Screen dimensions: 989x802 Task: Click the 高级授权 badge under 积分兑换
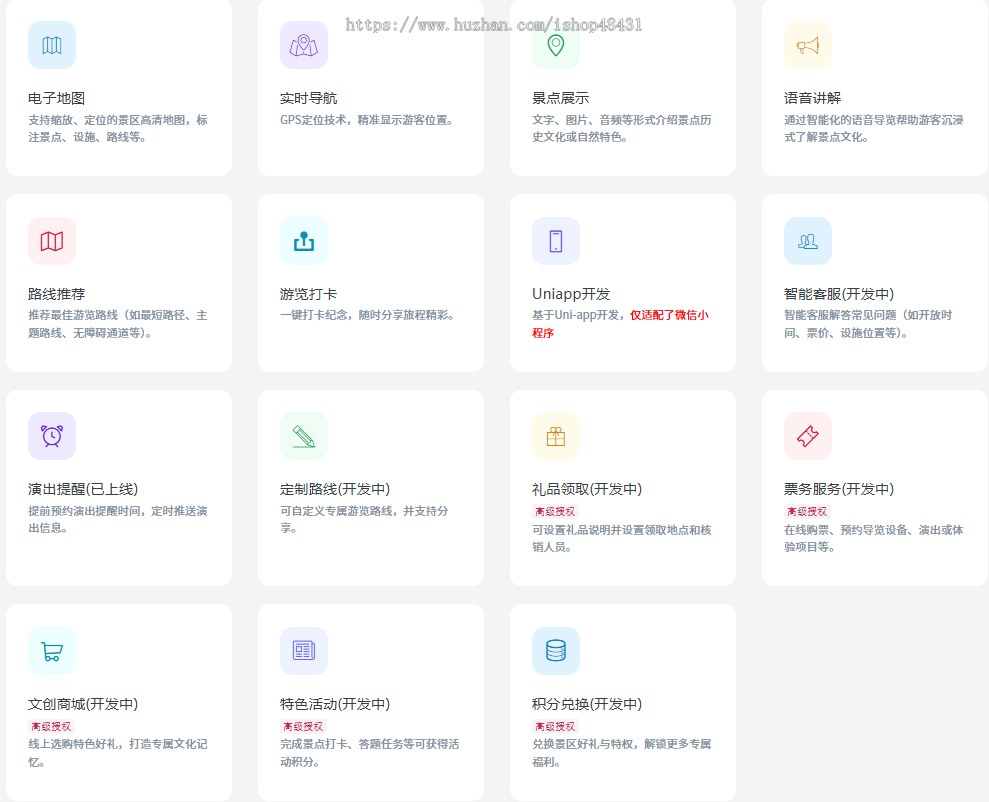555,726
